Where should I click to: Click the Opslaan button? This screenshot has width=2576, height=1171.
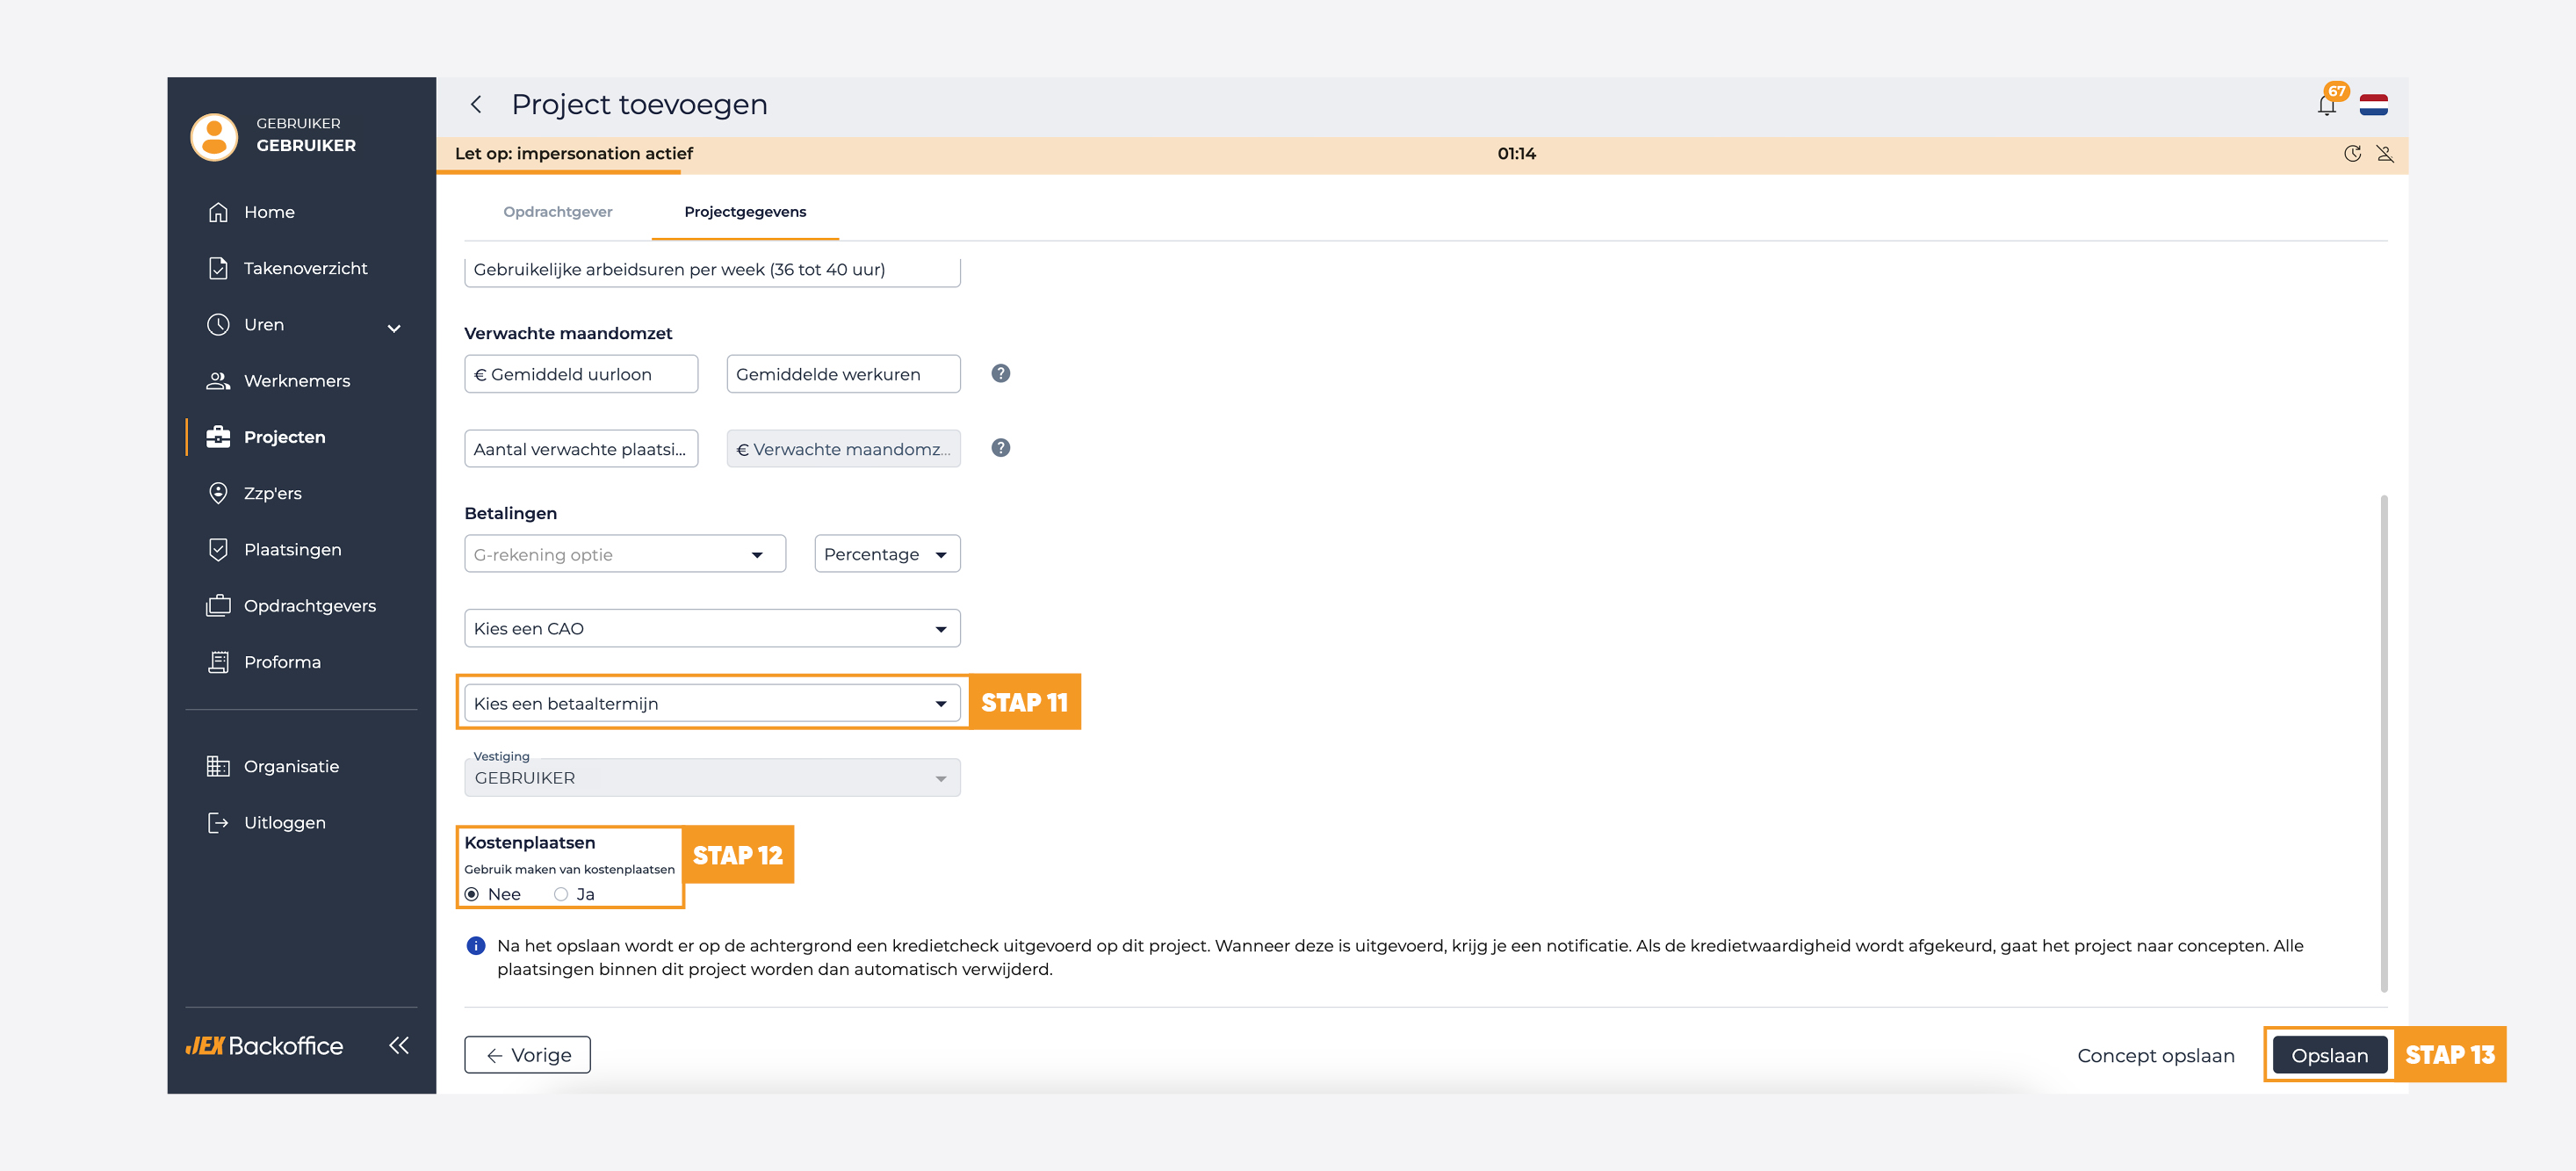pyautogui.click(x=2330, y=1055)
